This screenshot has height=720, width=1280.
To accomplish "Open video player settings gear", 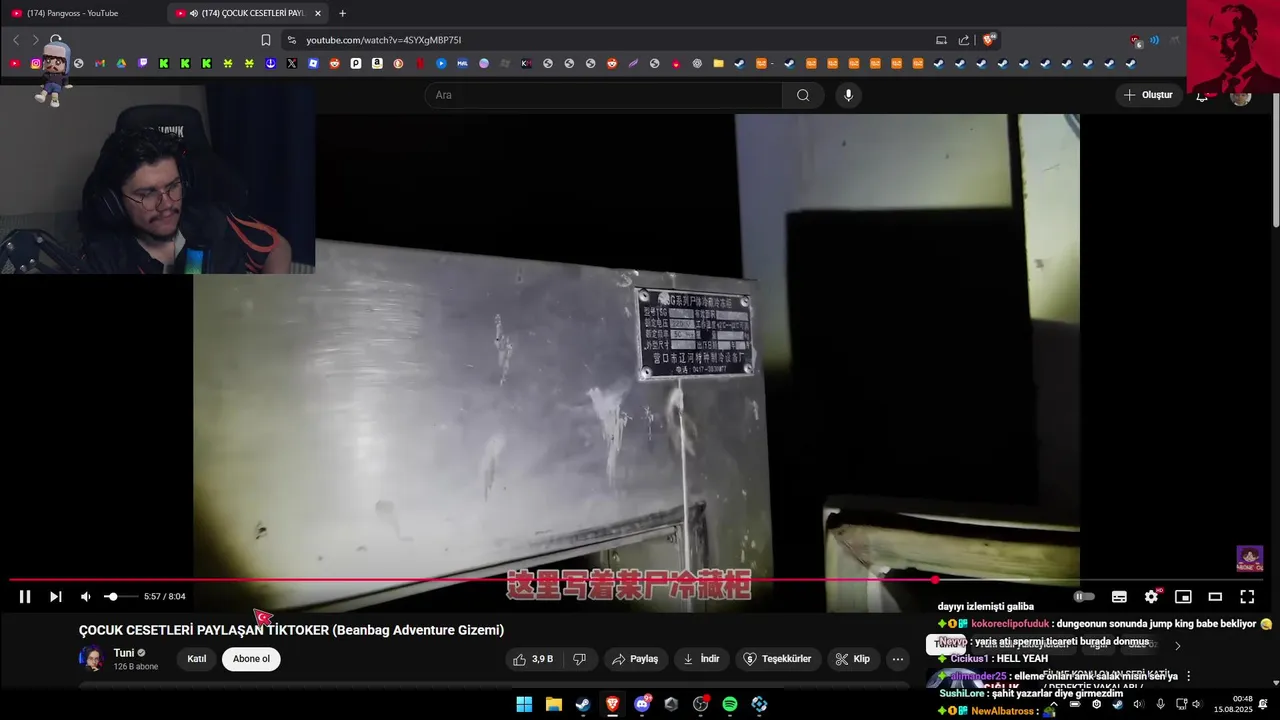I will [1151, 597].
